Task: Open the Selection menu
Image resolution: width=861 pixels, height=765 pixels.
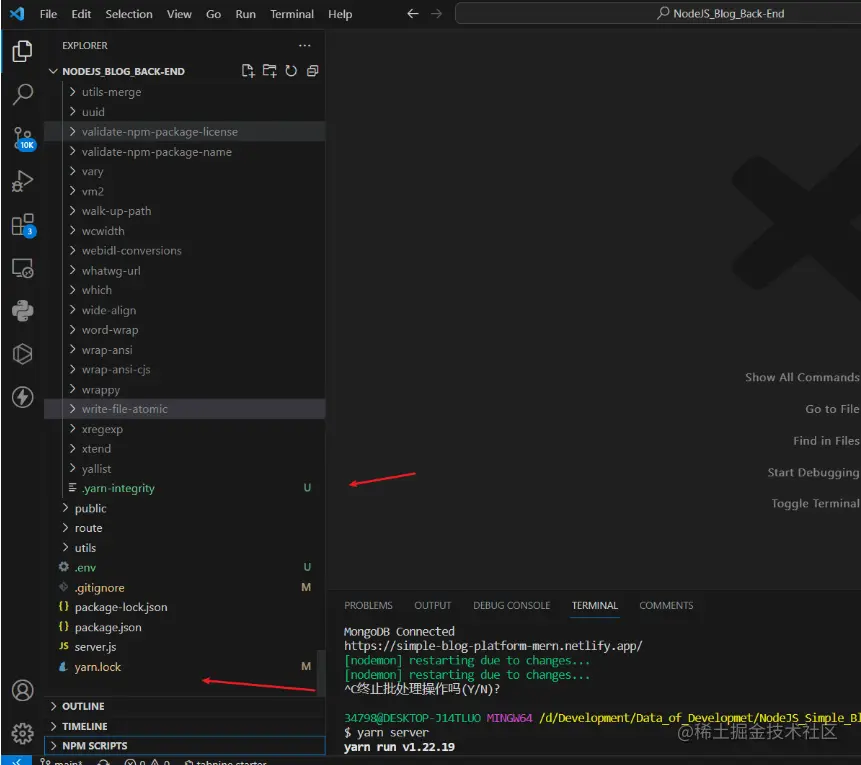Action: pyautogui.click(x=129, y=14)
